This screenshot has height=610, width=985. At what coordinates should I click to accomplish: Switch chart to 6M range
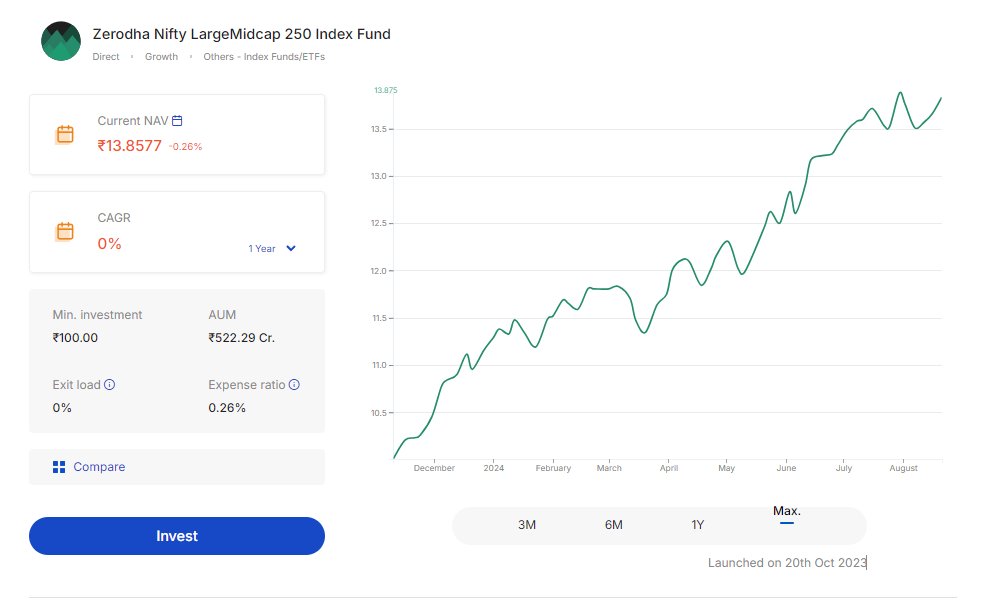point(614,525)
